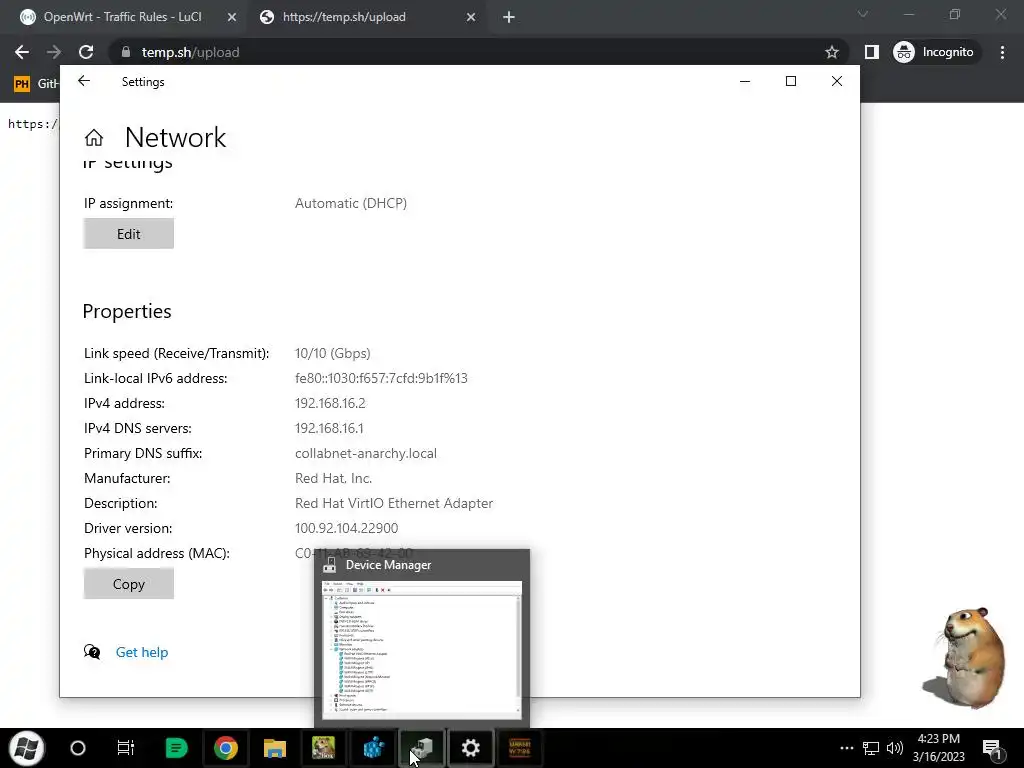Click the browser back arrow
The width and height of the screenshot is (1024, 768).
tap(22, 52)
